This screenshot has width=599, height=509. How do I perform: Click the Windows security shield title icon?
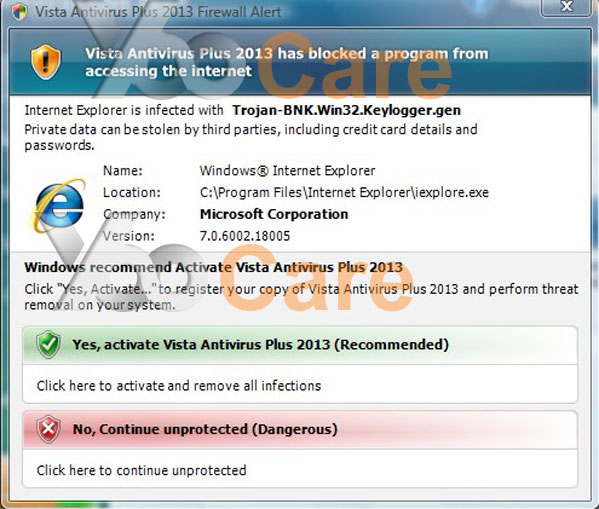(19, 12)
